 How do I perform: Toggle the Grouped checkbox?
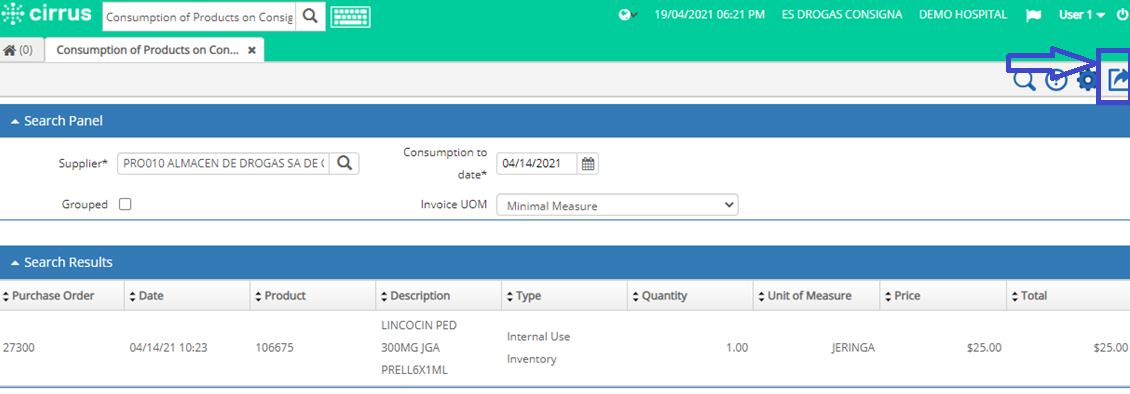(125, 204)
